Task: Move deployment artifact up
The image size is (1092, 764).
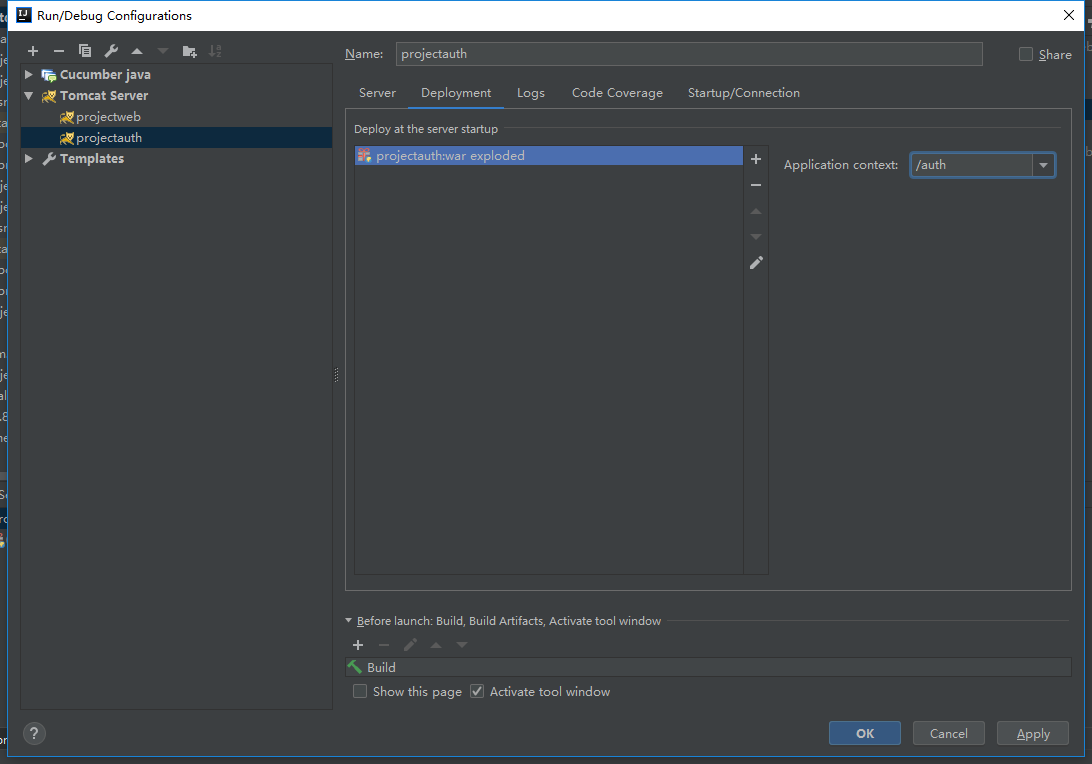Action: pos(756,211)
